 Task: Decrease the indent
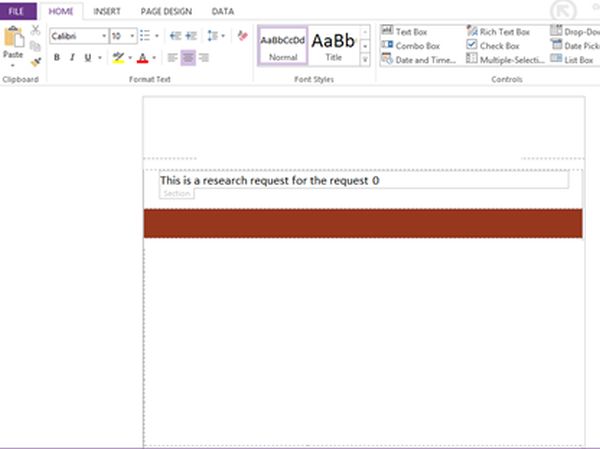175,36
